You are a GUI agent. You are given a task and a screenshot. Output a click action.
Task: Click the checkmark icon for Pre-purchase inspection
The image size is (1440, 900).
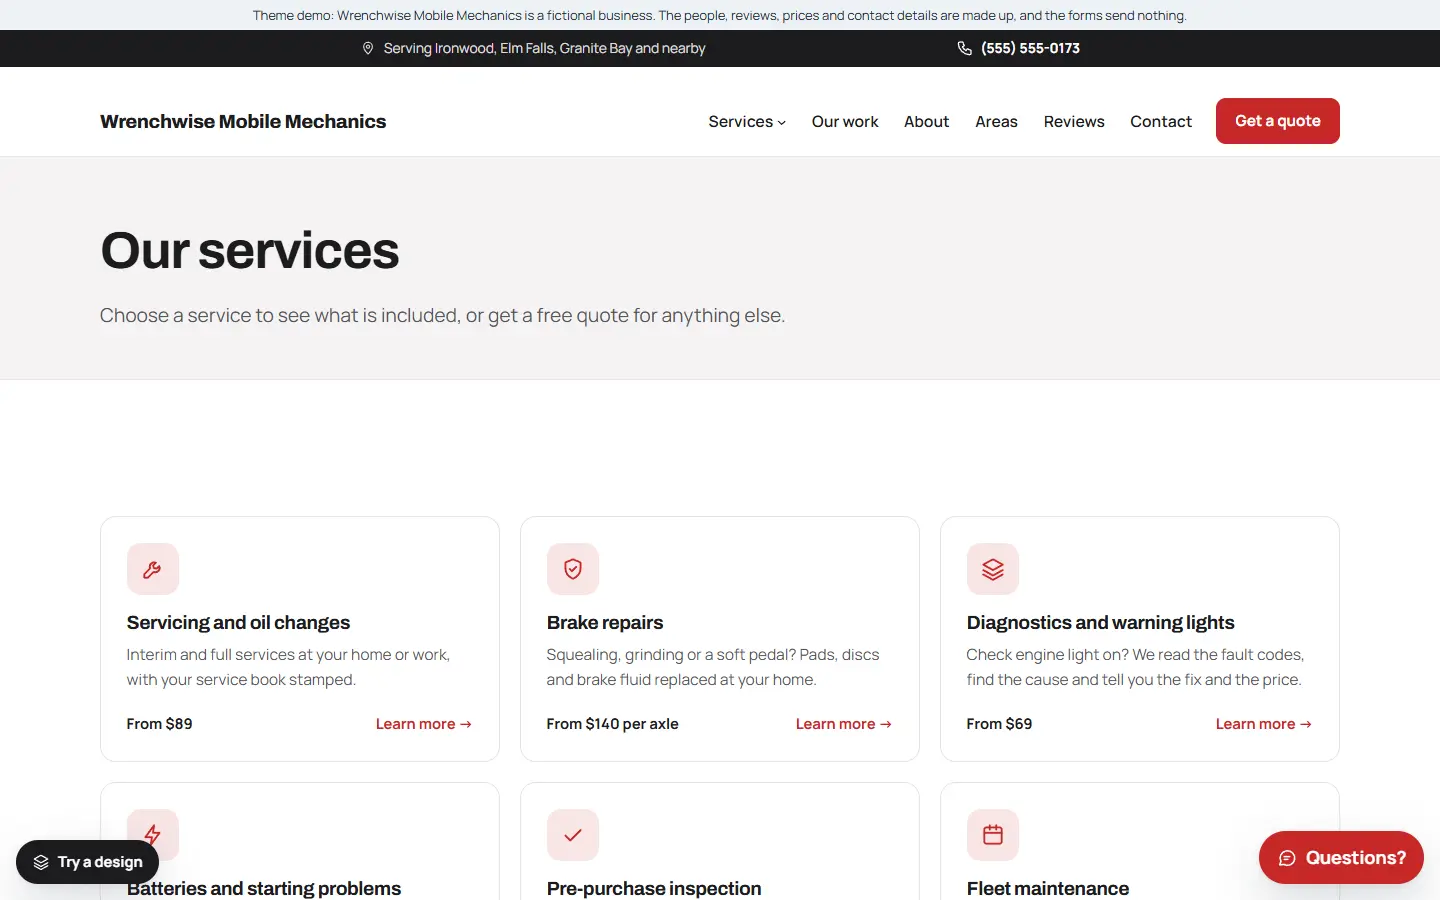573,835
